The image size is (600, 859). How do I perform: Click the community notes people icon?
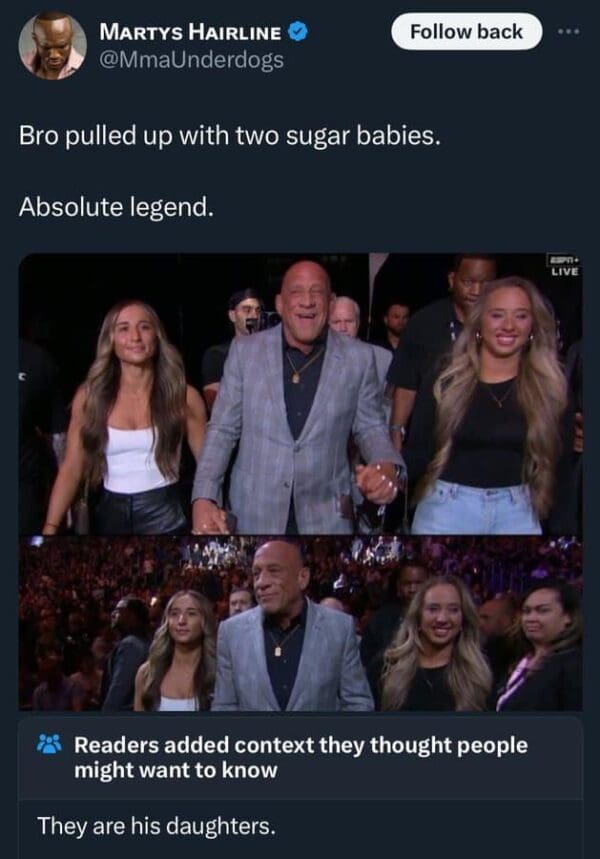pos(49,746)
